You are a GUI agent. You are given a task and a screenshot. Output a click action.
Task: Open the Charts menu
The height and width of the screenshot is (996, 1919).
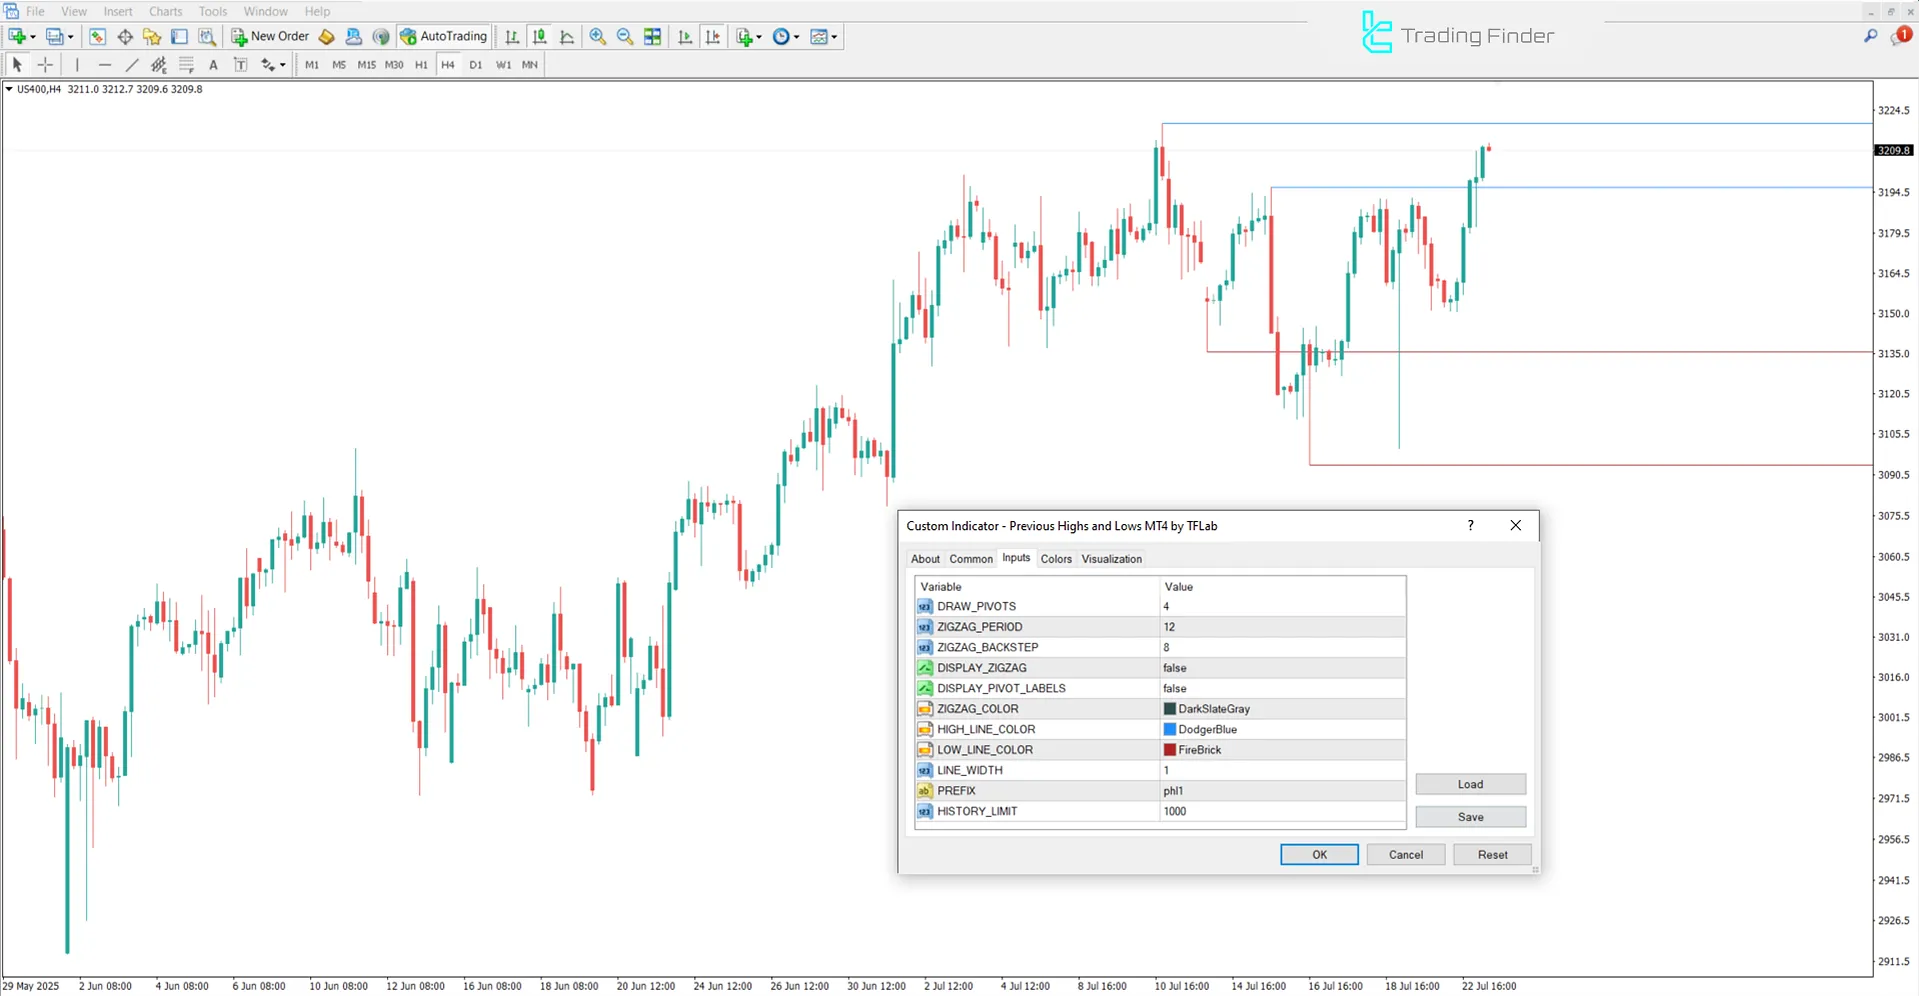pos(165,11)
